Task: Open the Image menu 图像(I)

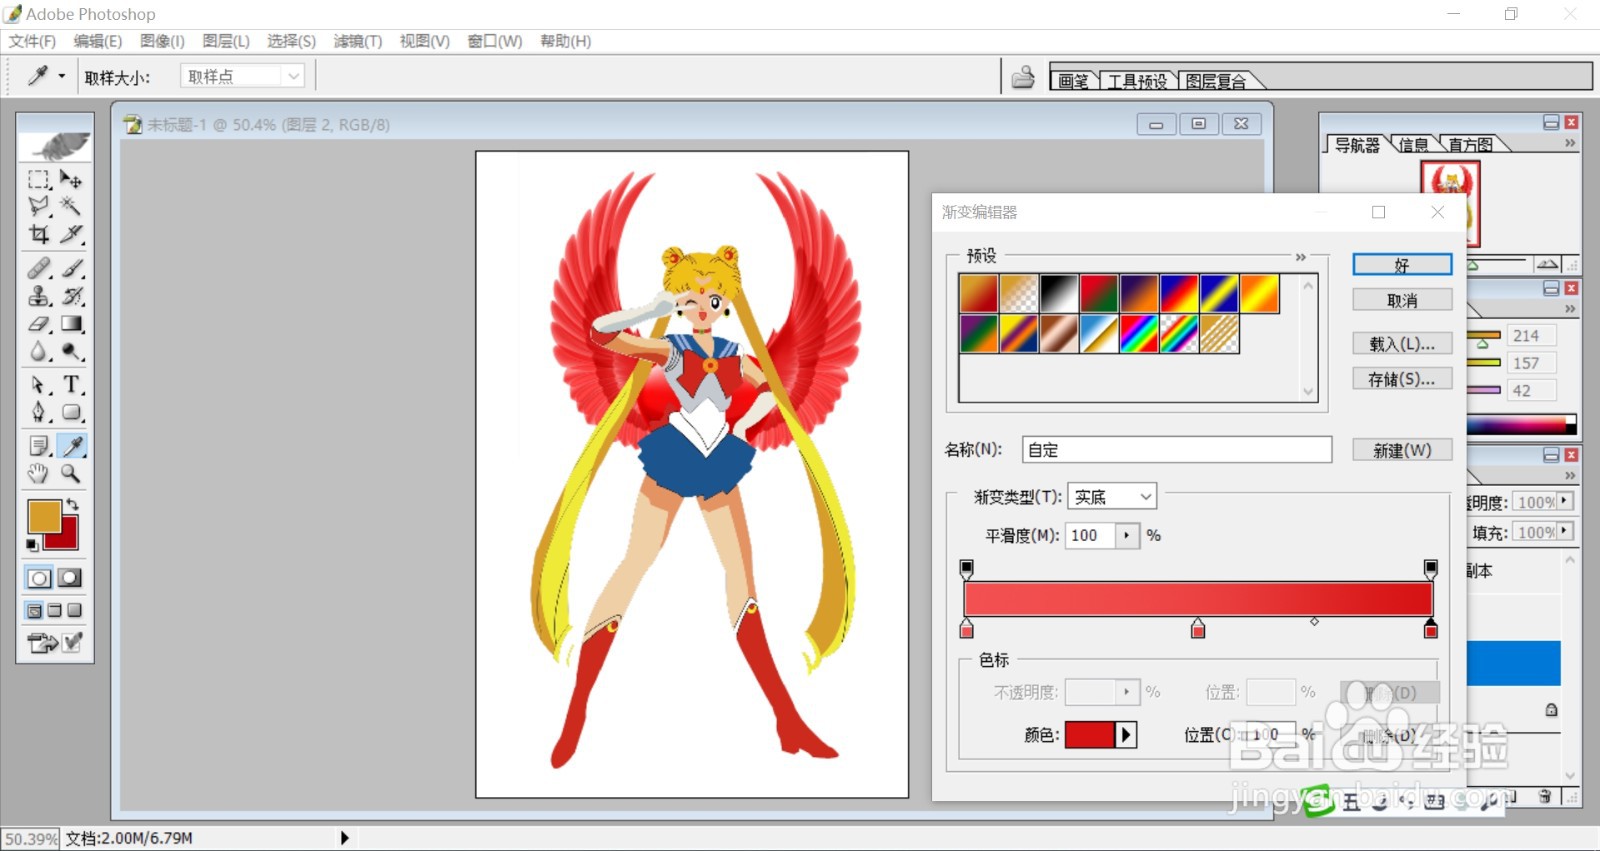Action: [162, 41]
